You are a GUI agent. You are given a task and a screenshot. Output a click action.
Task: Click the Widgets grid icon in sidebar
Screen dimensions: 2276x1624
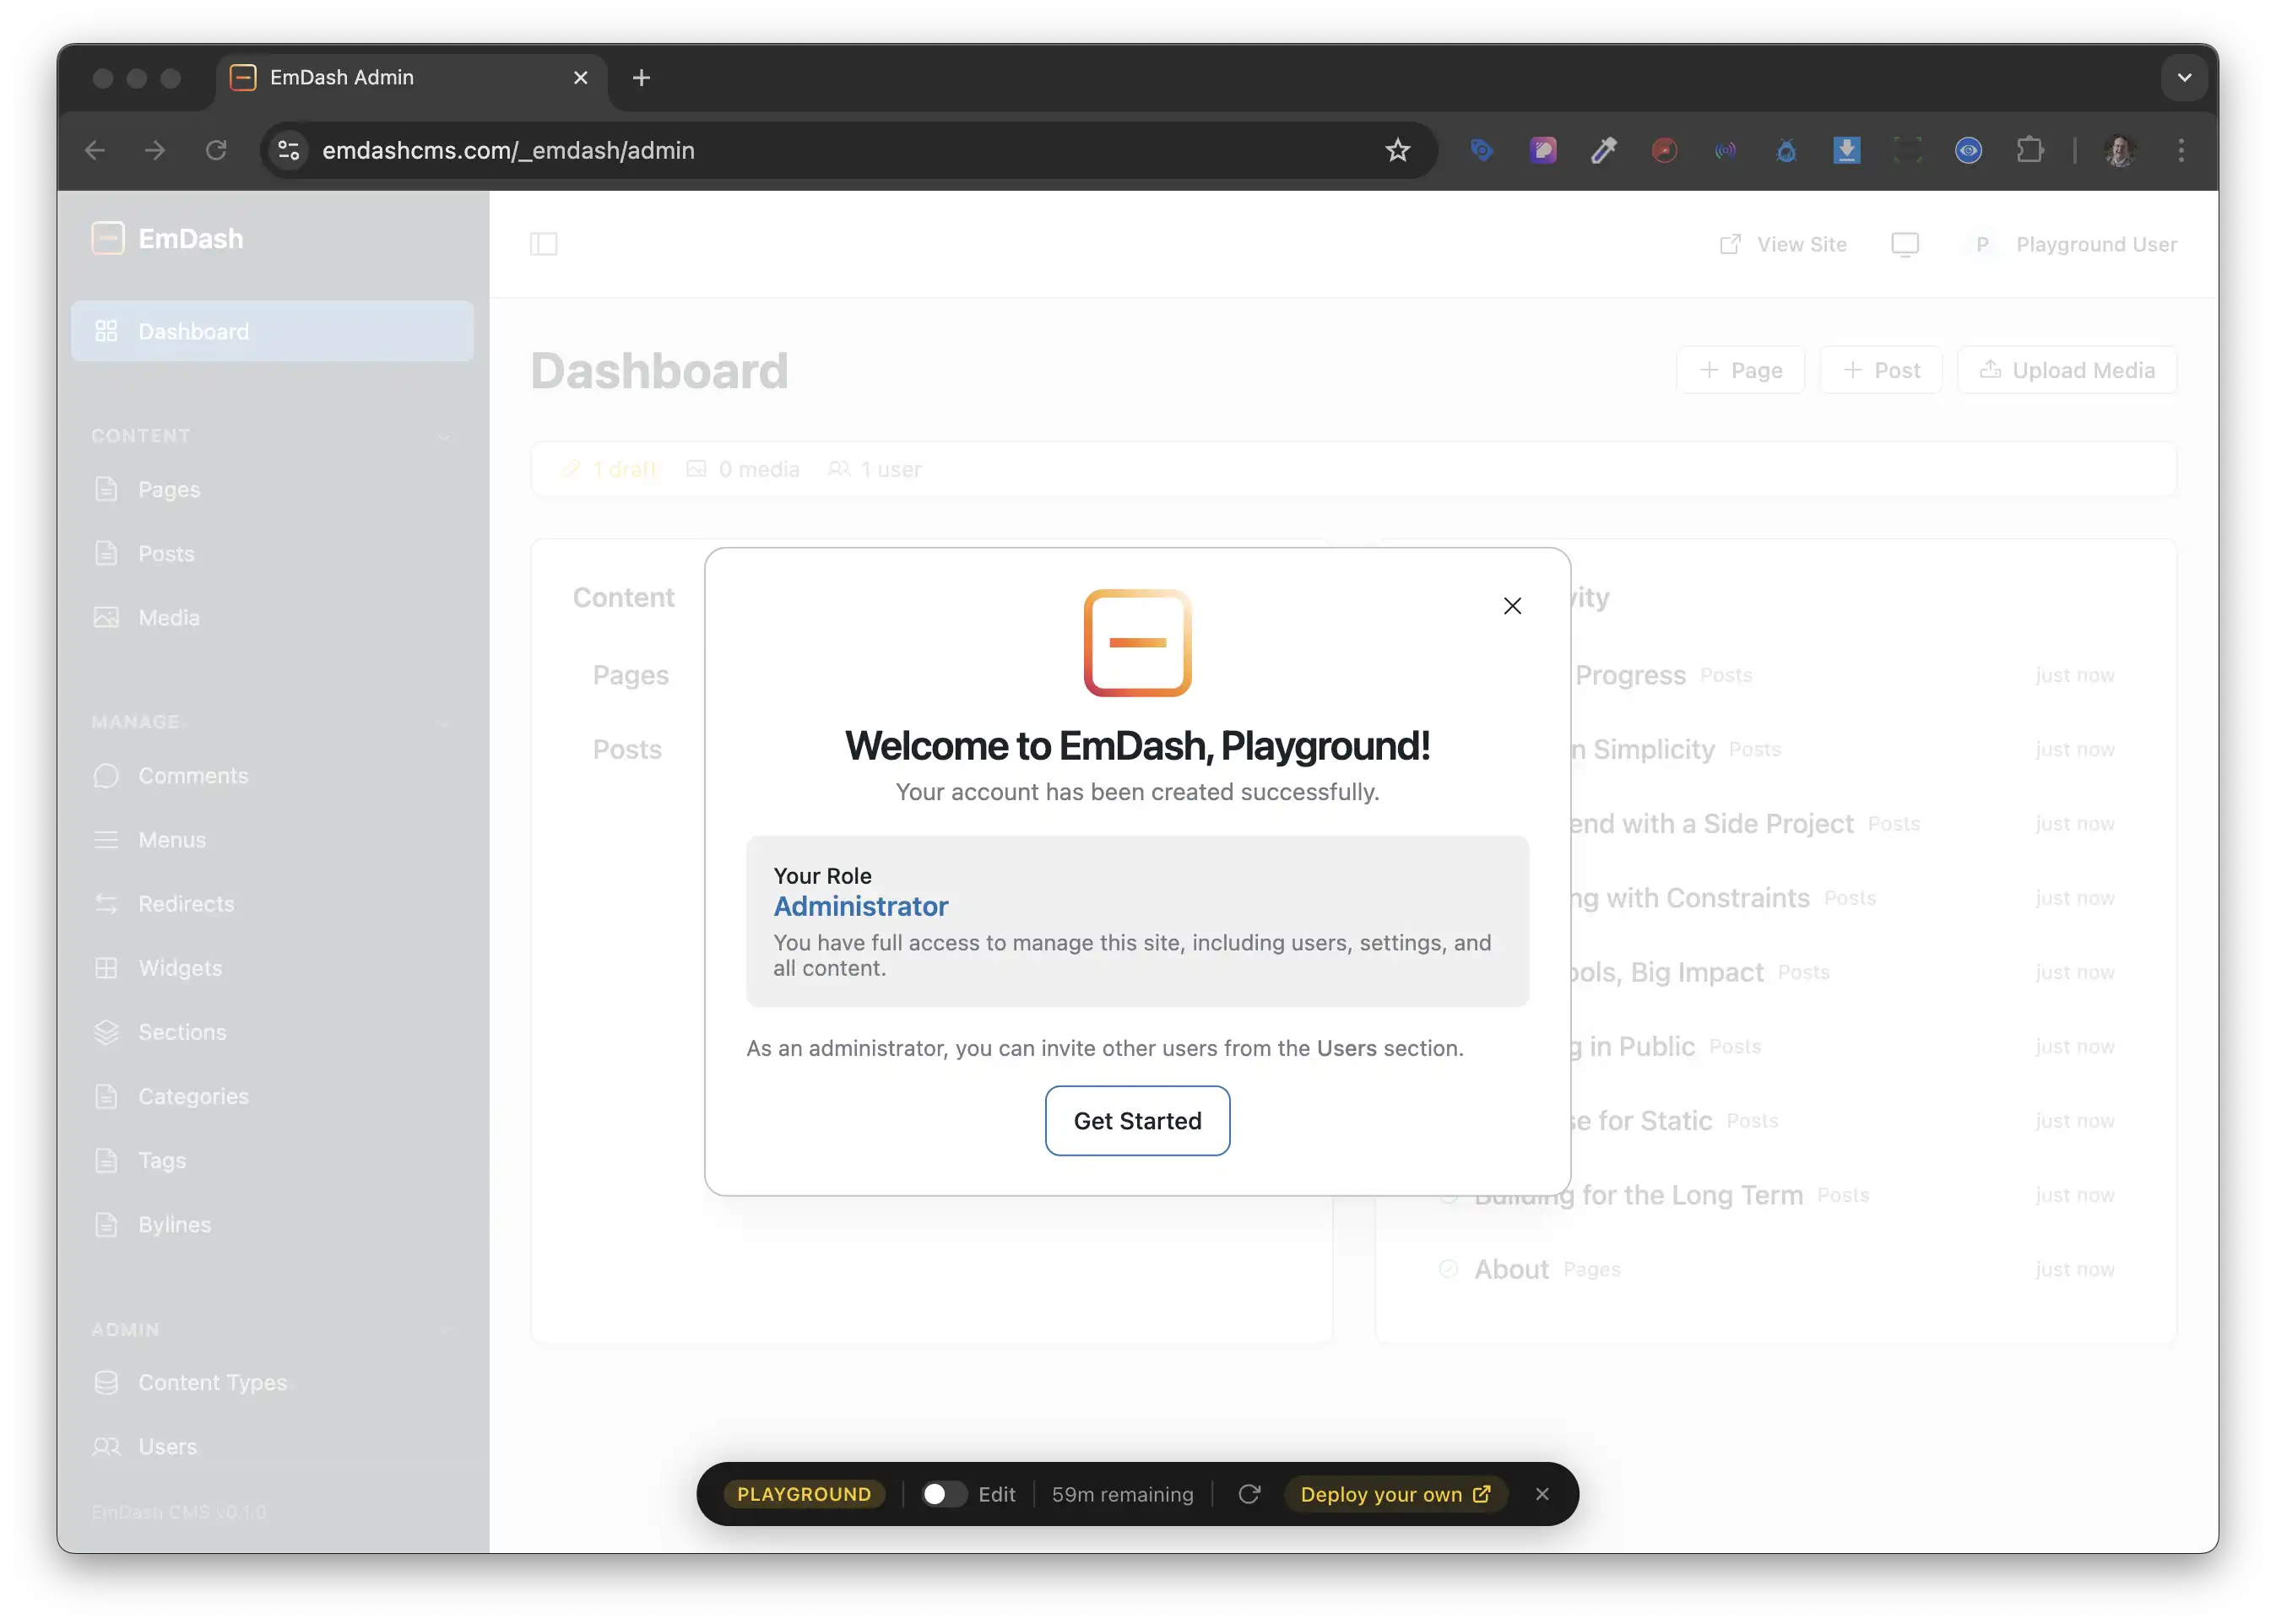106,968
